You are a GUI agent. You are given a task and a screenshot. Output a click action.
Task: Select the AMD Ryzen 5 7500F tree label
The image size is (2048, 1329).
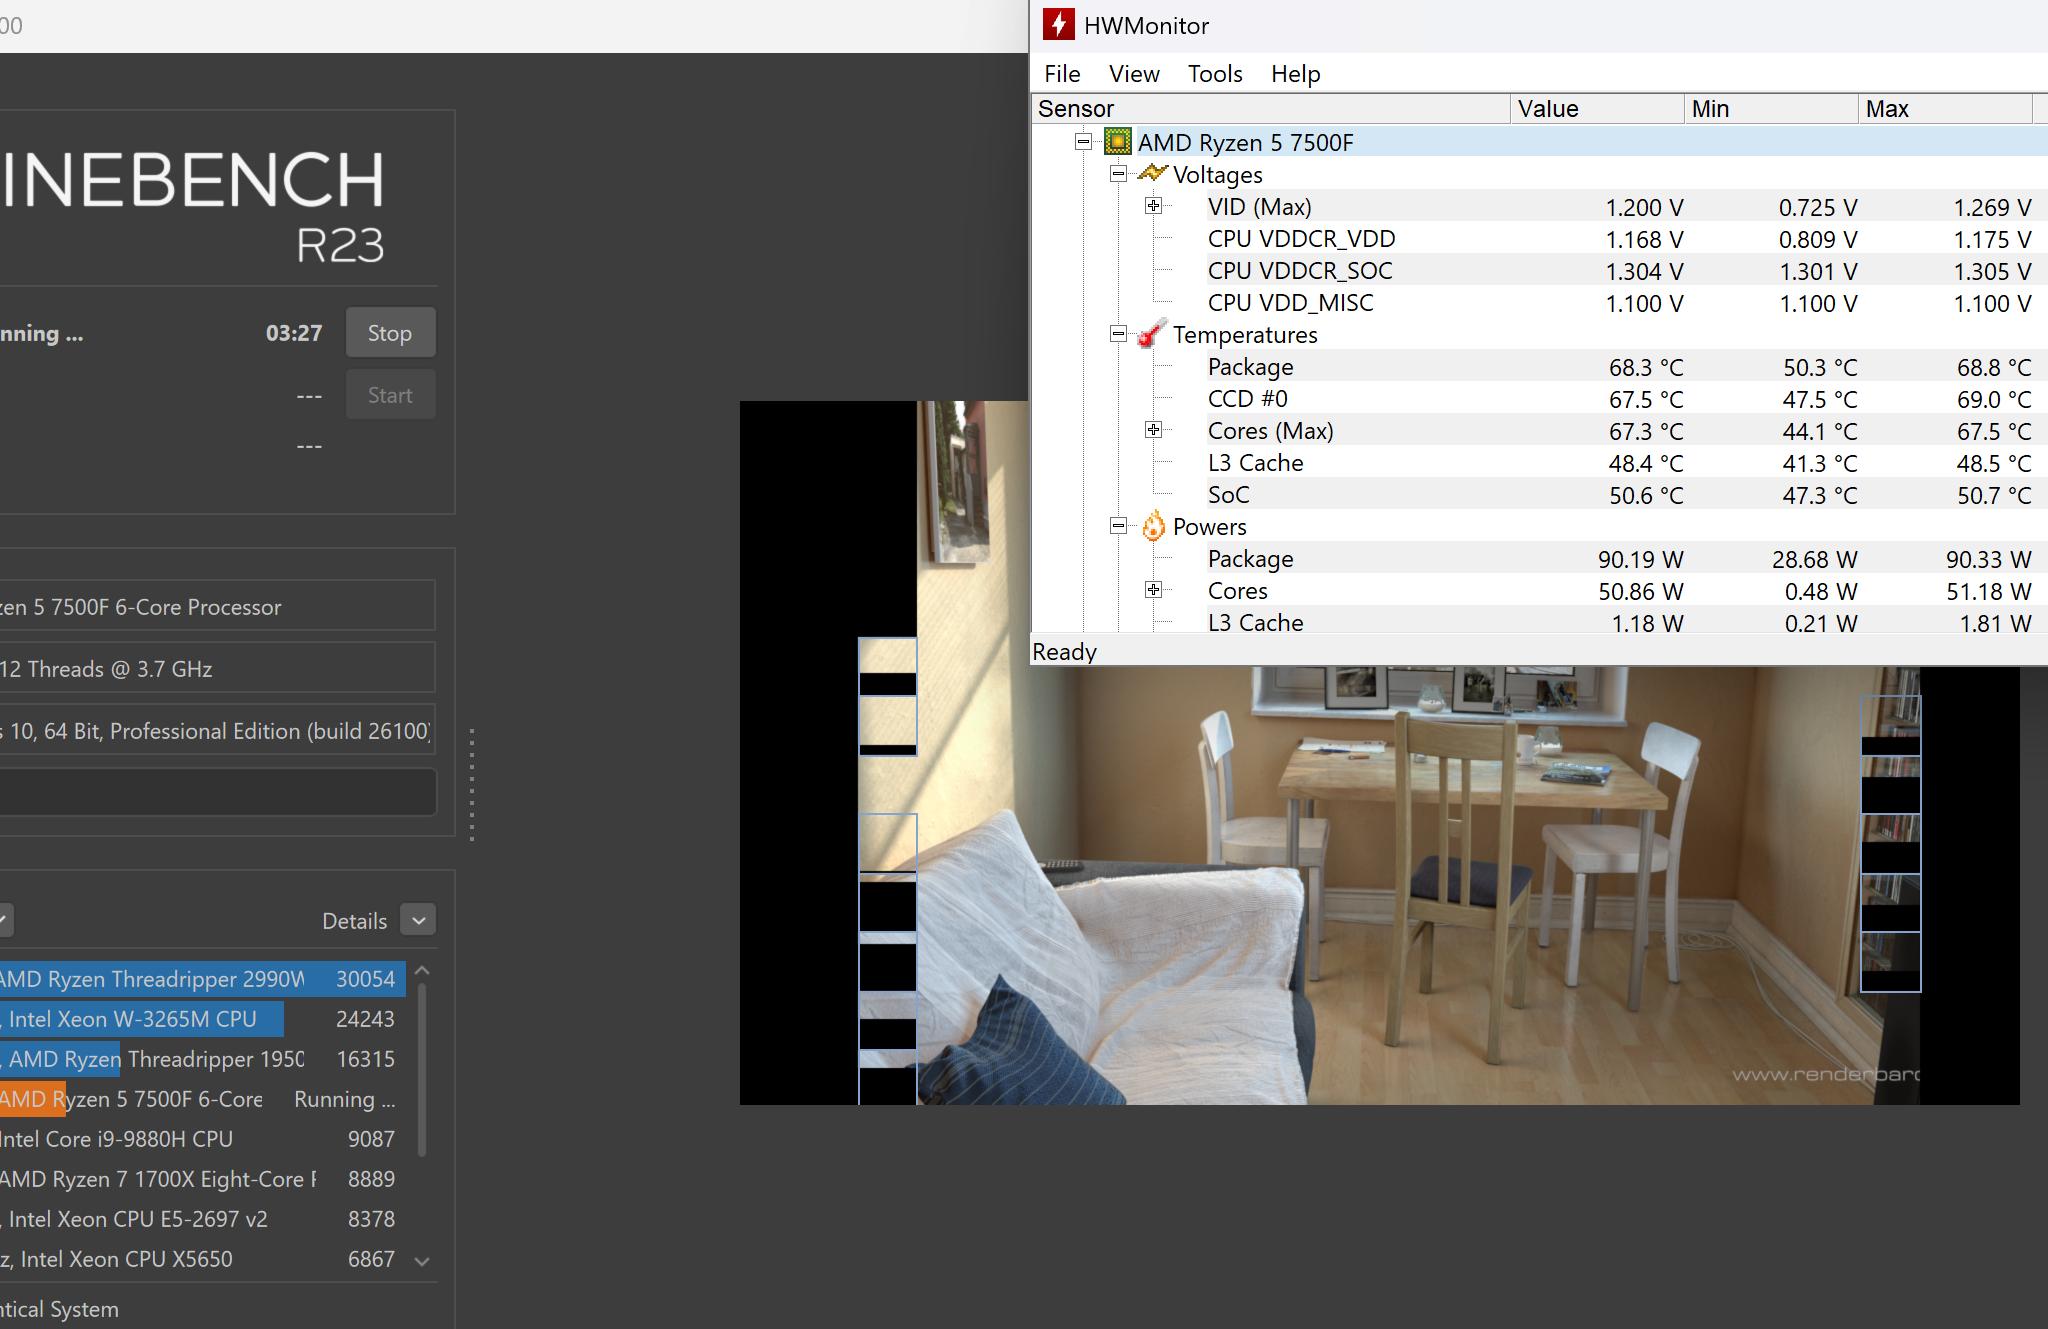click(1245, 142)
